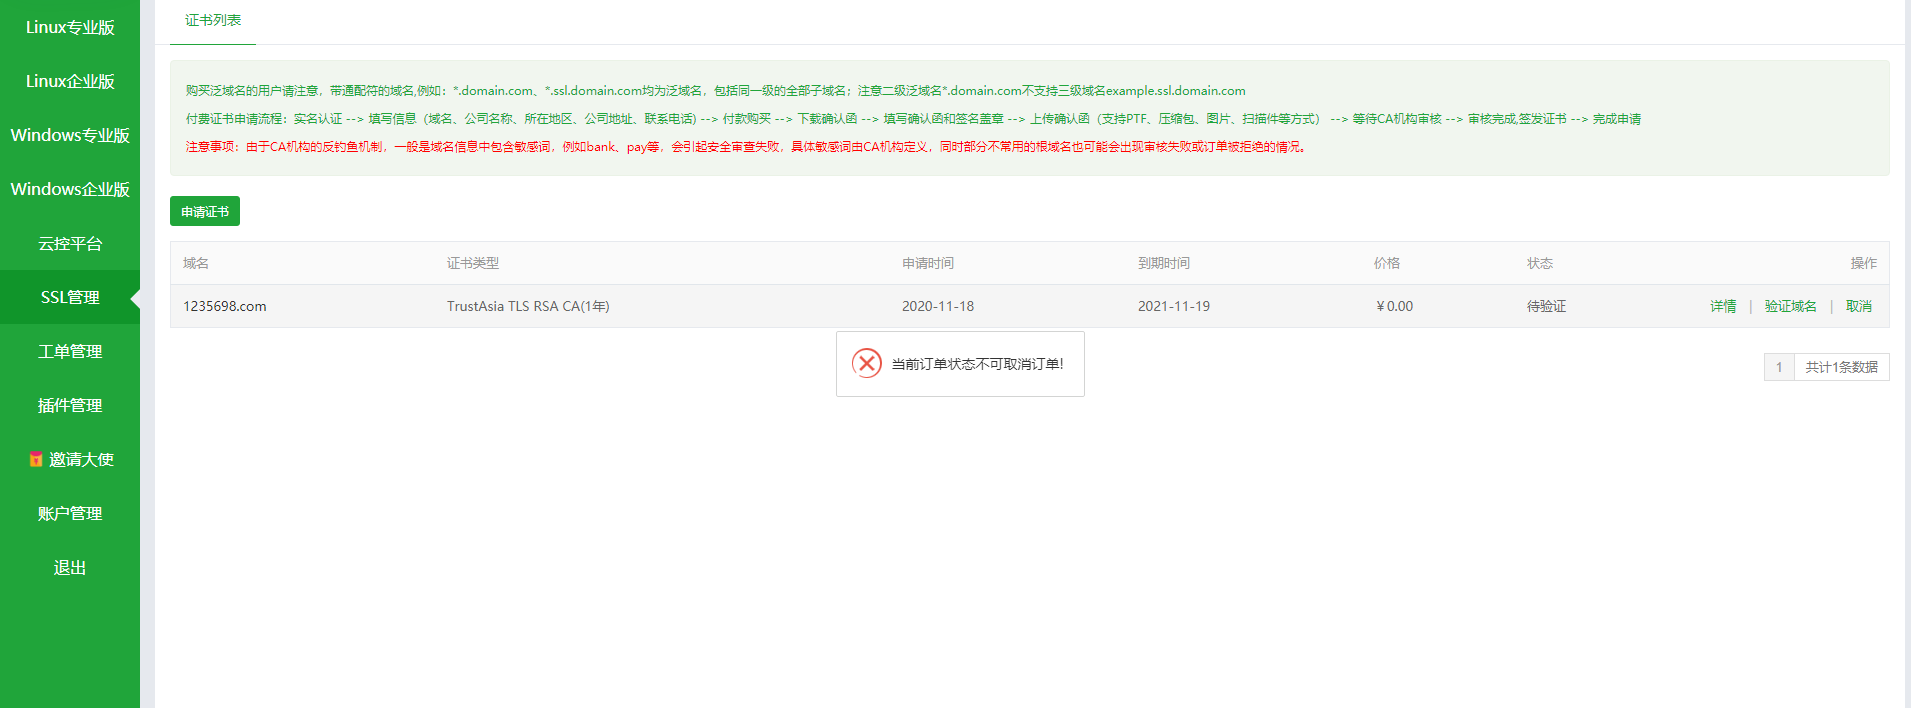Click 退出 to log out
The width and height of the screenshot is (1911, 708).
70,567
